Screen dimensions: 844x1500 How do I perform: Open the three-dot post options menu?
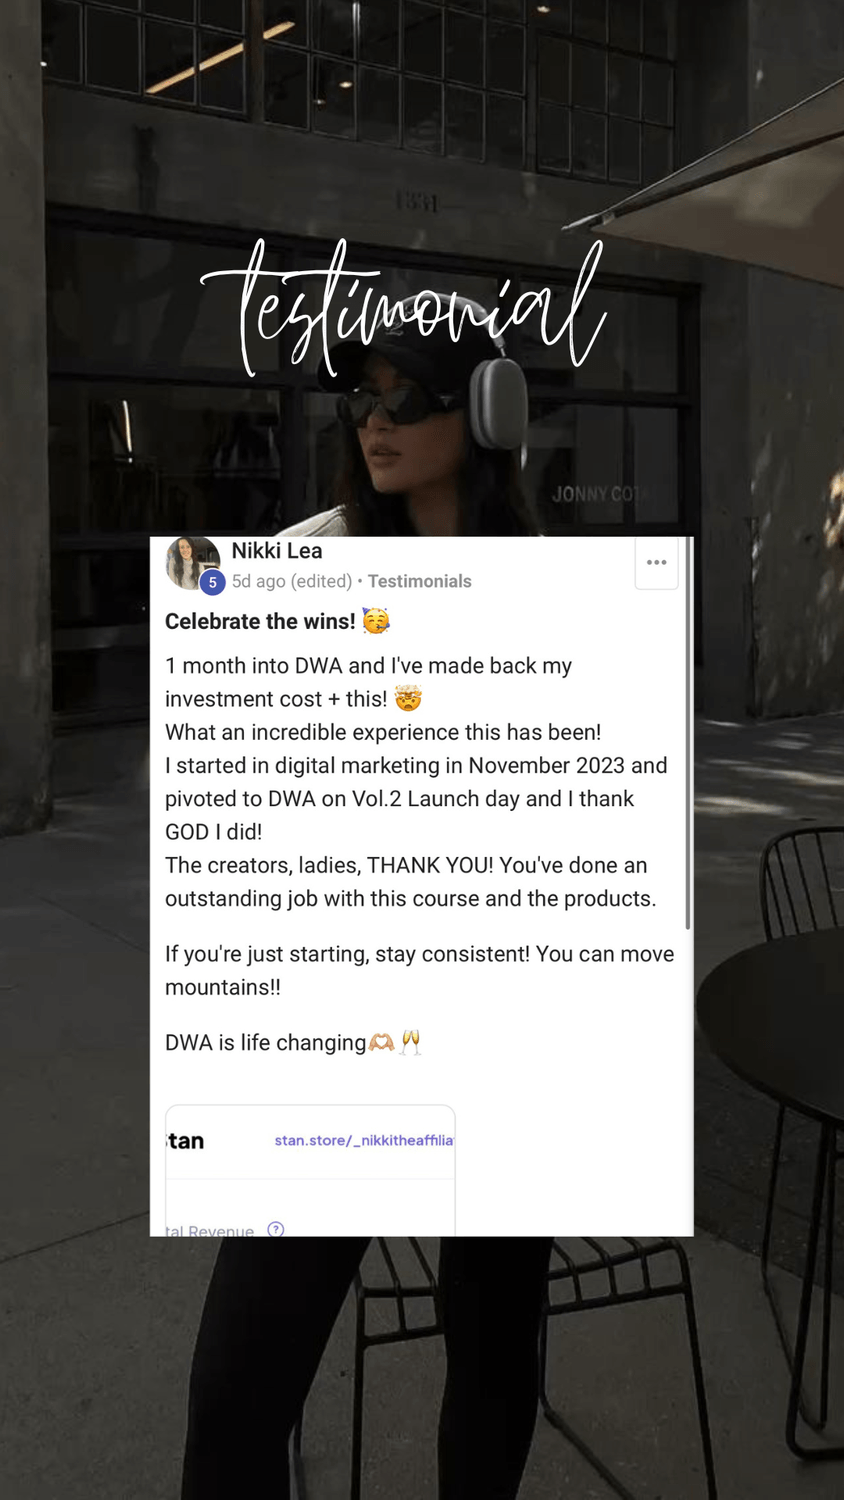pos(657,562)
